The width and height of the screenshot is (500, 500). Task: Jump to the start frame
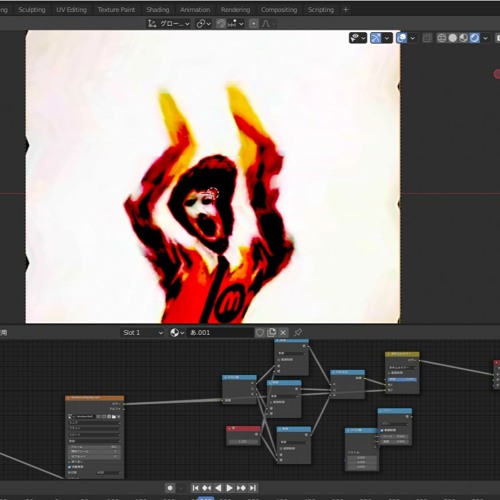(196, 488)
